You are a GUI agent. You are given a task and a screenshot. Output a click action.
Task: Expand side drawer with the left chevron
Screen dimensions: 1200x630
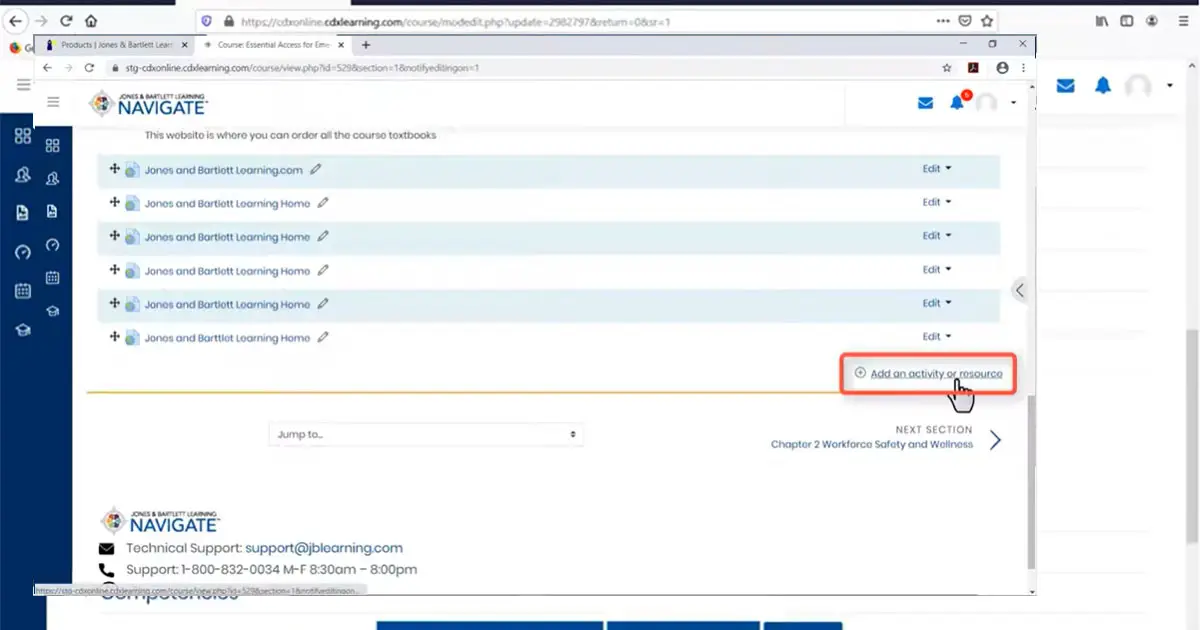coord(1019,291)
